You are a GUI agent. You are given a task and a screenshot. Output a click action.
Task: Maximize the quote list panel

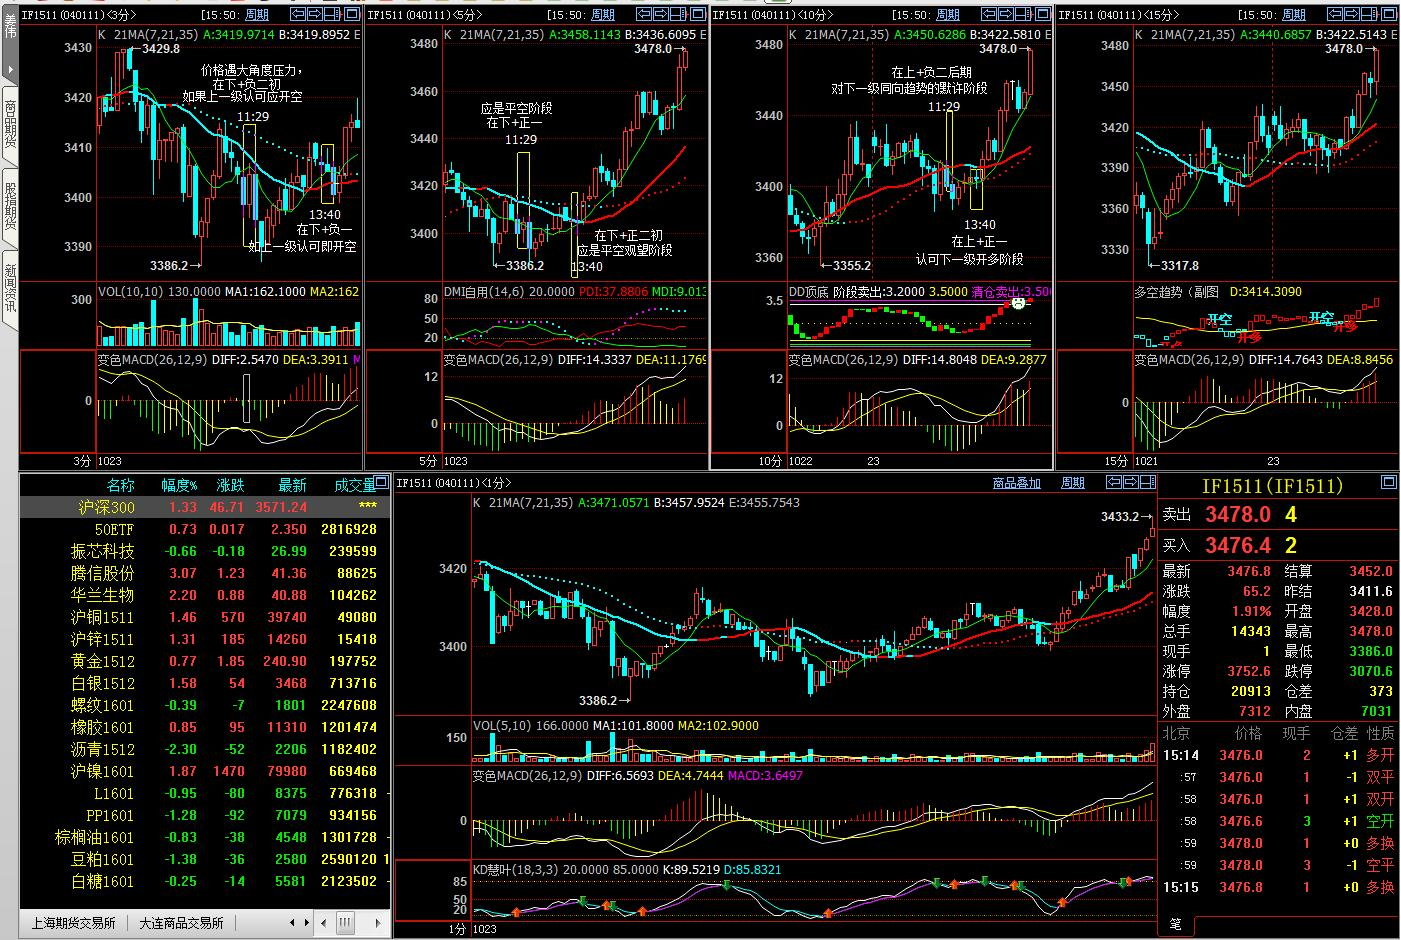pos(380,482)
